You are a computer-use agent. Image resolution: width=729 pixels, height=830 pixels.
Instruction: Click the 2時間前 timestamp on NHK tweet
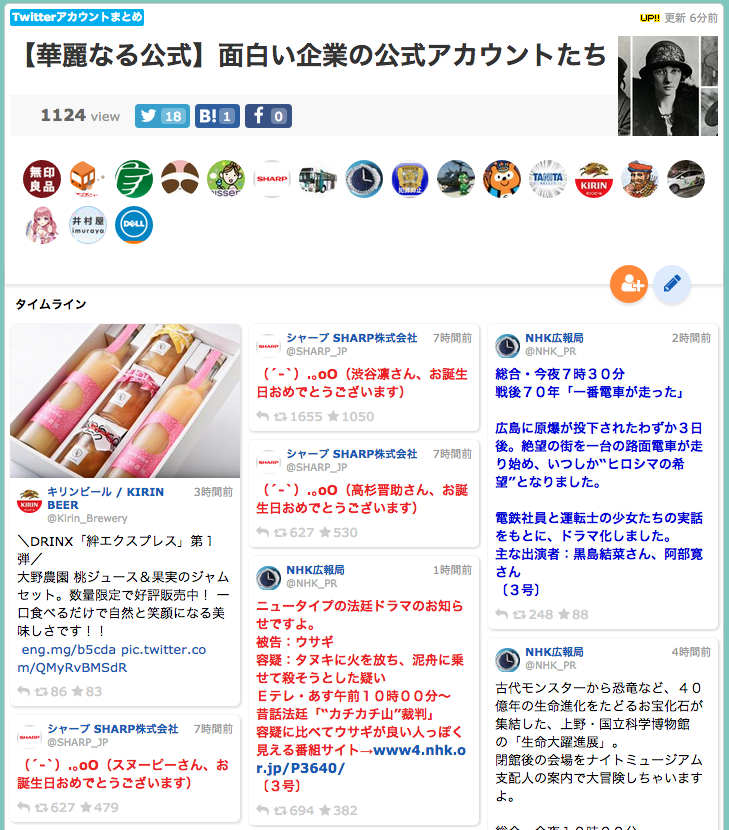click(x=691, y=338)
